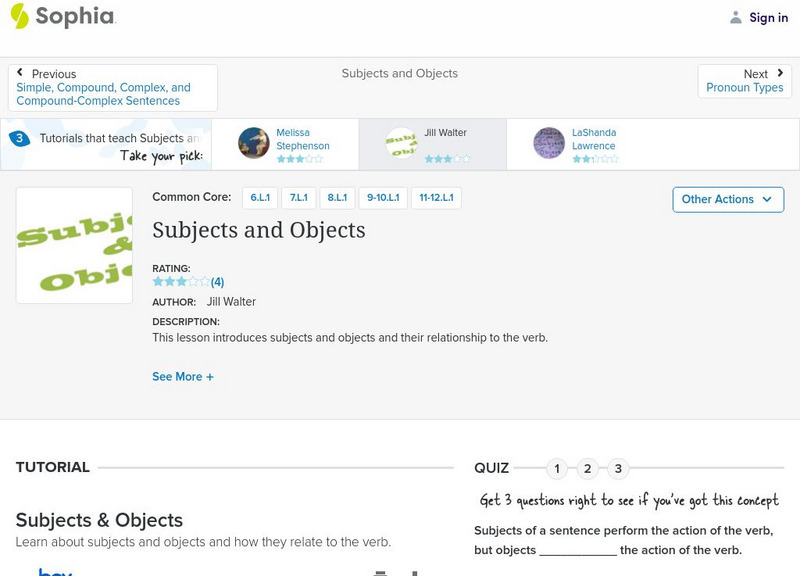Click quiz progress step 2
Viewport: 800px width, 576px height.
click(x=587, y=466)
